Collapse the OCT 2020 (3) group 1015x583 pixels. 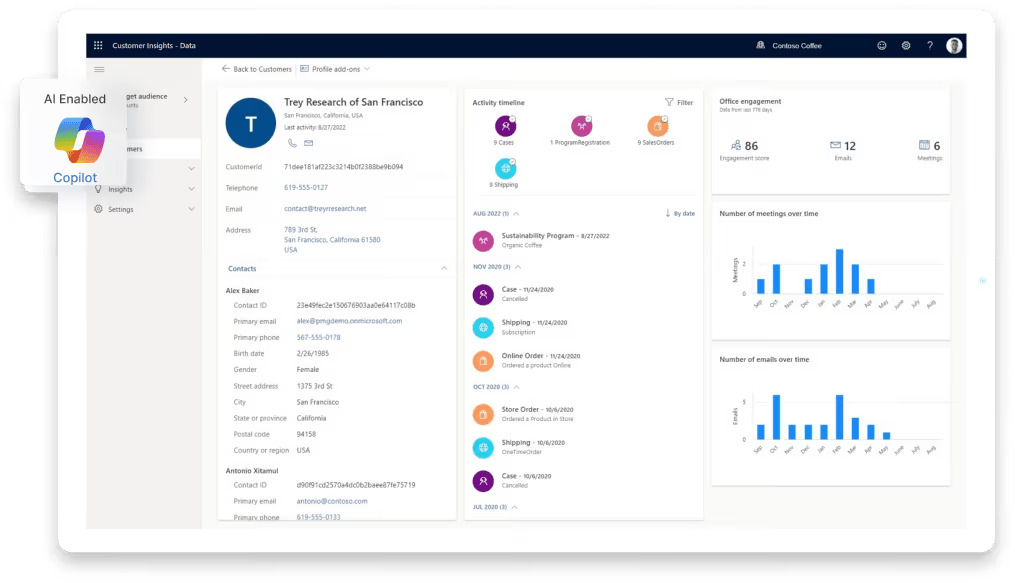click(517, 387)
